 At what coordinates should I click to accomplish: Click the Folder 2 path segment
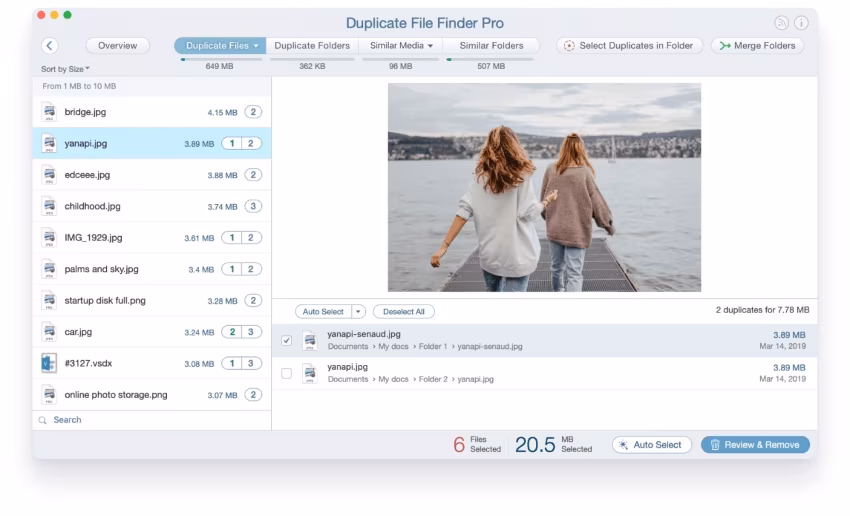coord(433,379)
